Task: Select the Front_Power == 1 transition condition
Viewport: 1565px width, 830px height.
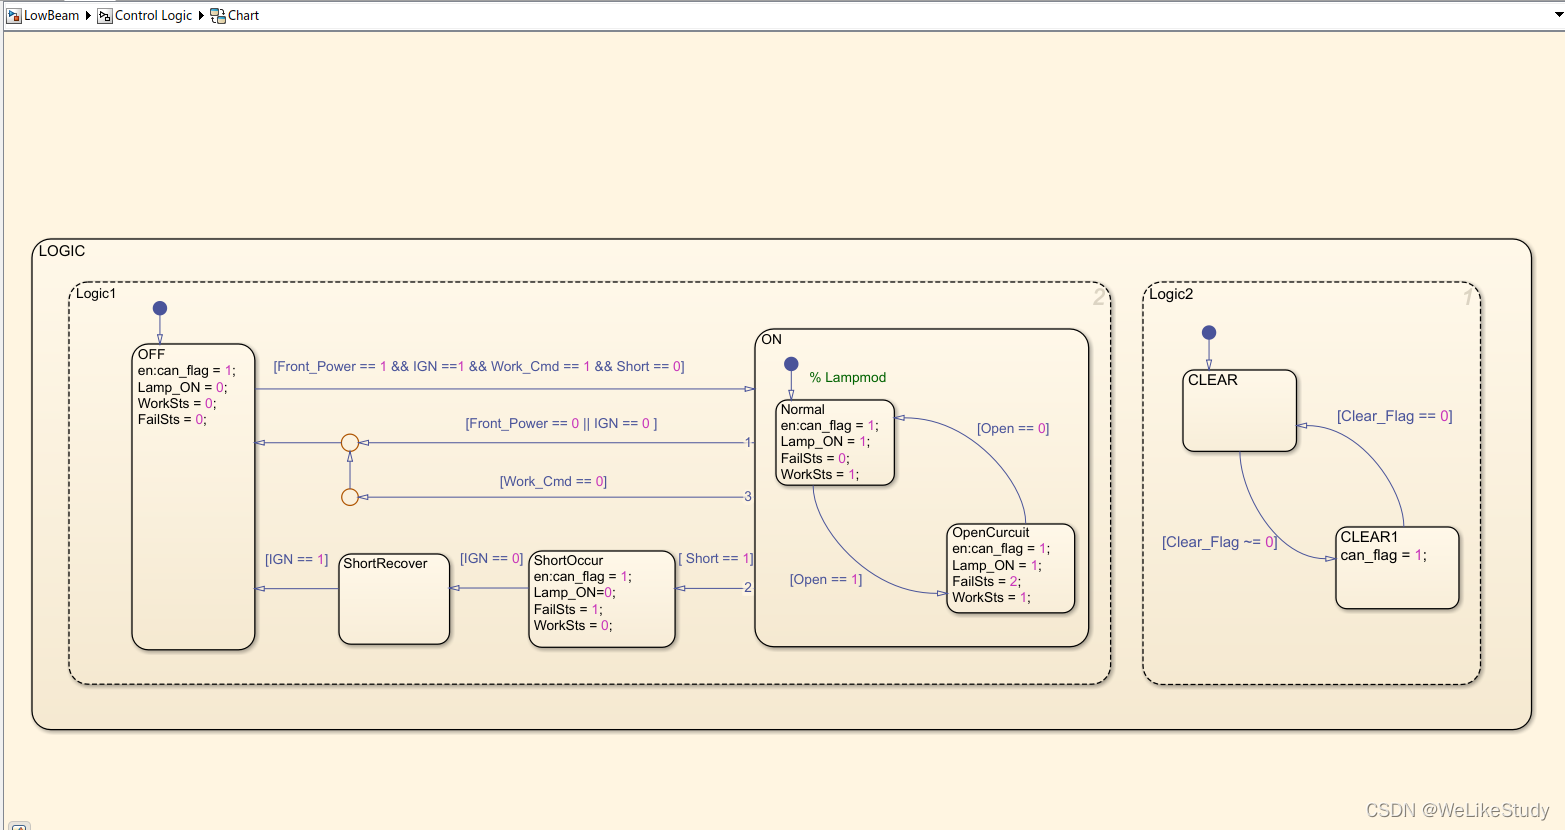Action: (479, 367)
